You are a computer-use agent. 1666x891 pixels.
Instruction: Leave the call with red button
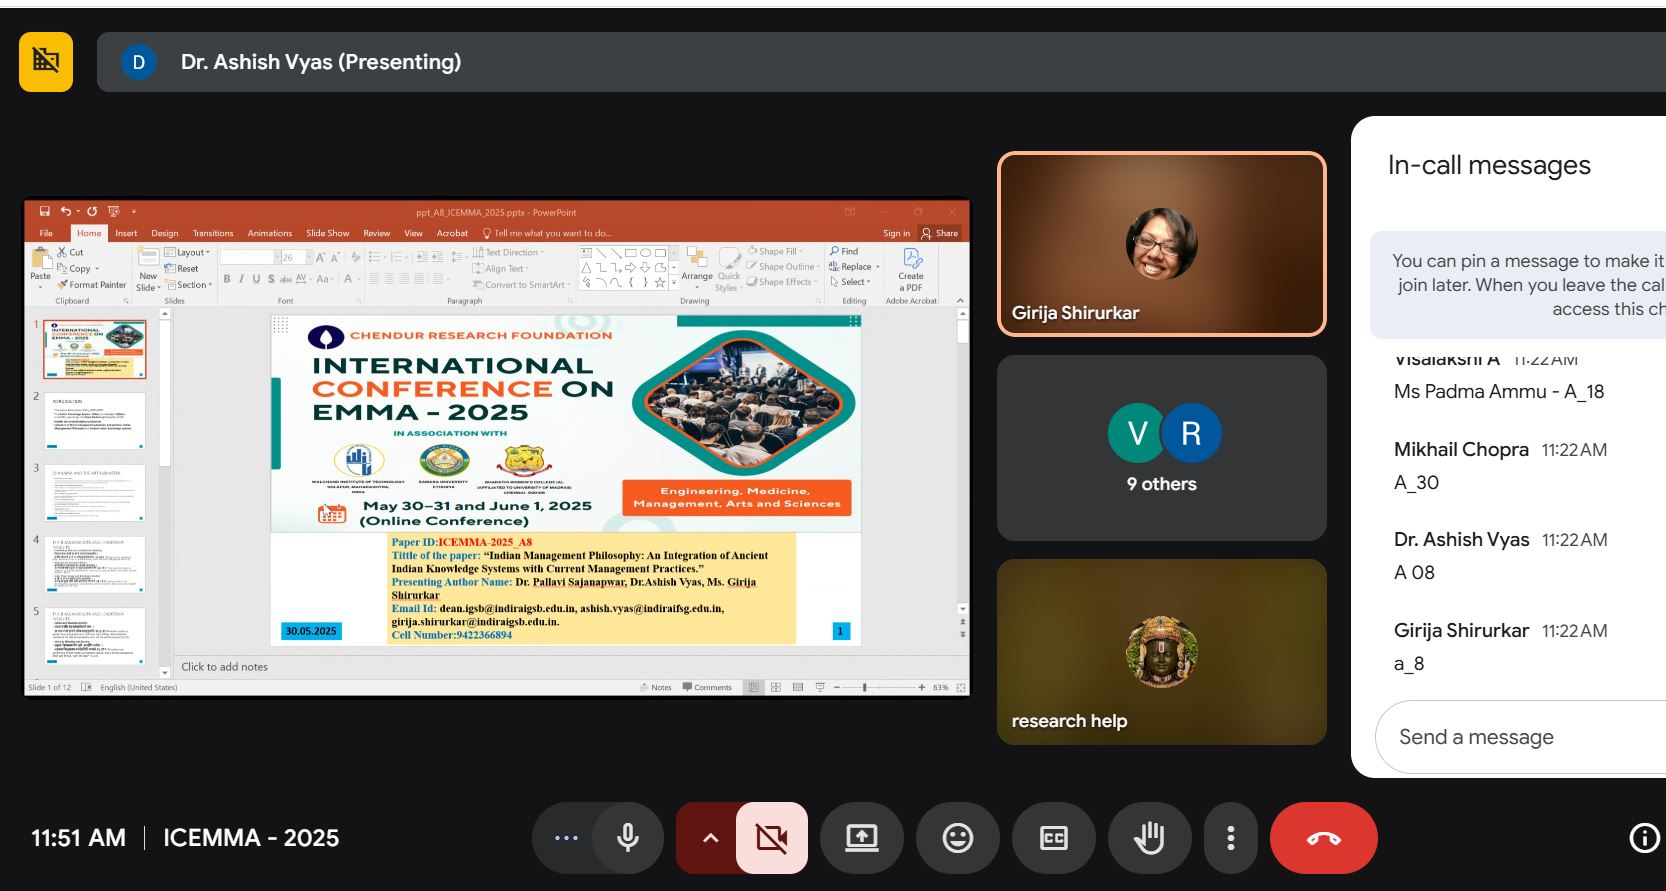tap(1324, 838)
